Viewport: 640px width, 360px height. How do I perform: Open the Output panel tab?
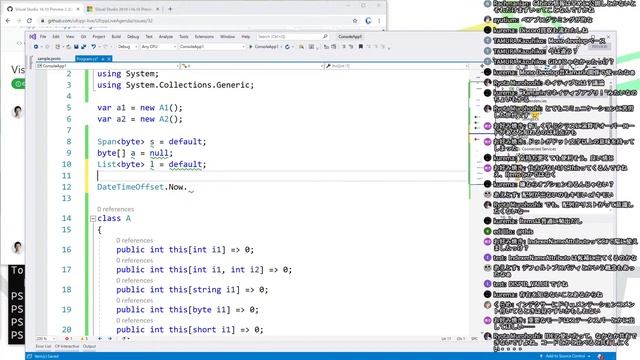tap(89, 347)
